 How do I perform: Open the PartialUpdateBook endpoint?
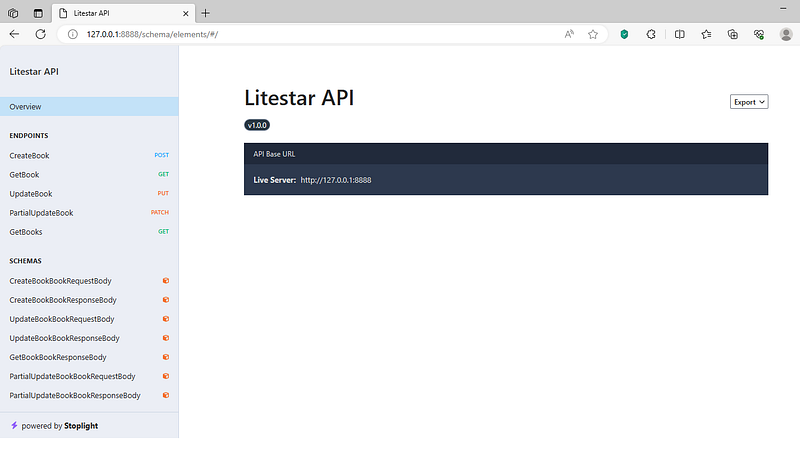[89, 213]
